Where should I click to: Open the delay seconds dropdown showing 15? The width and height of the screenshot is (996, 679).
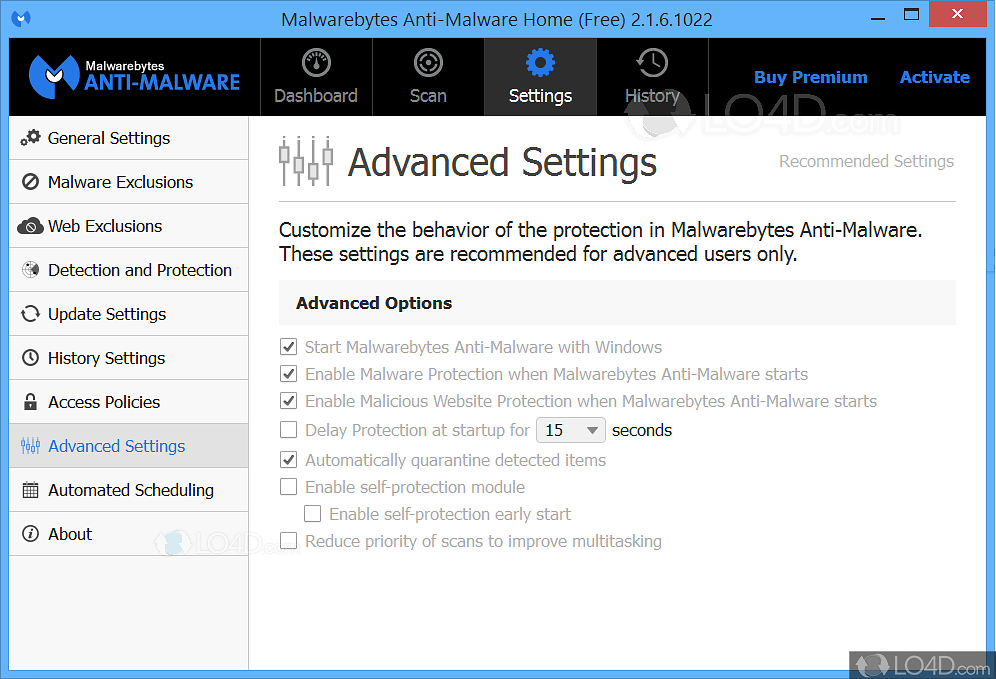pos(570,430)
